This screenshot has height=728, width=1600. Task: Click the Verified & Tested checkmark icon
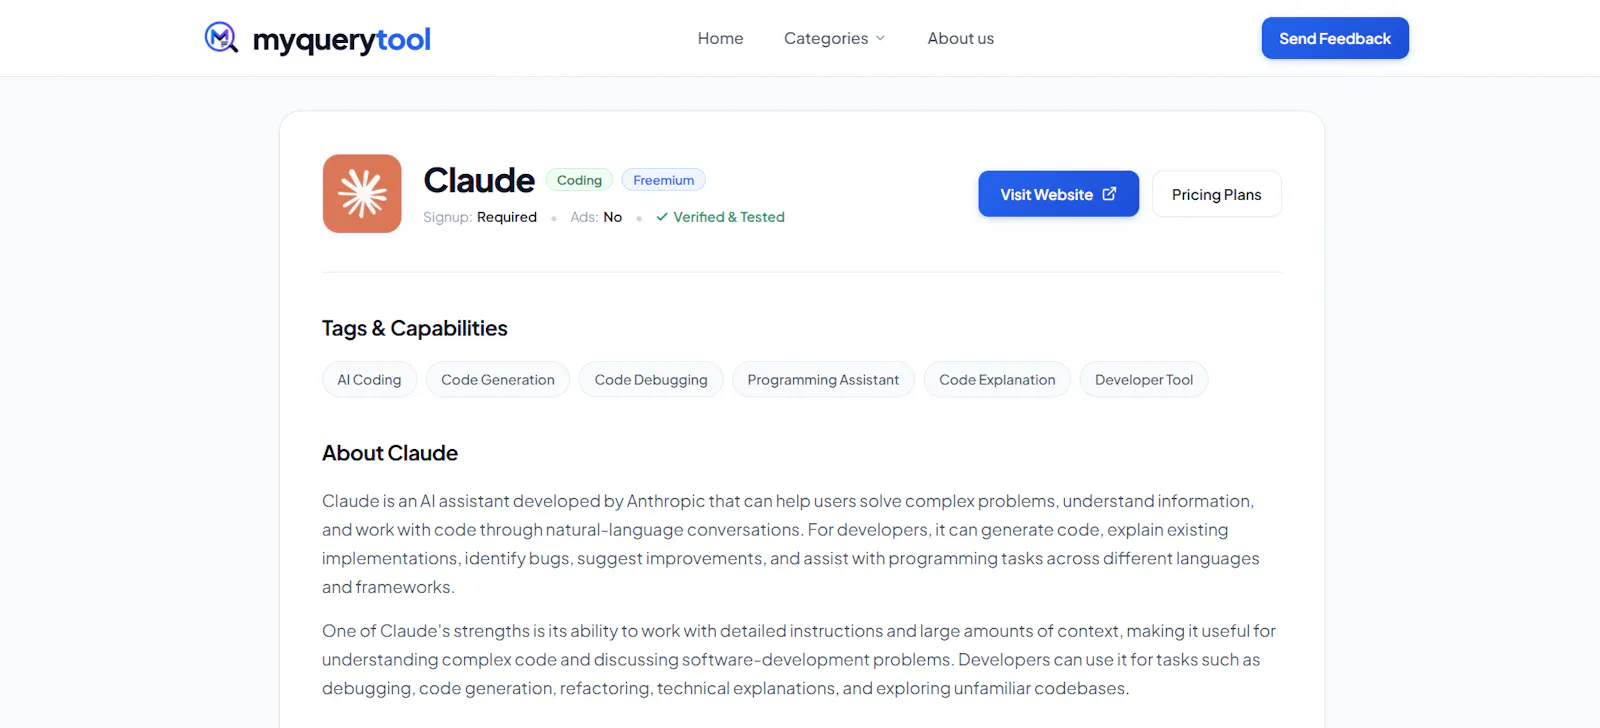(662, 217)
